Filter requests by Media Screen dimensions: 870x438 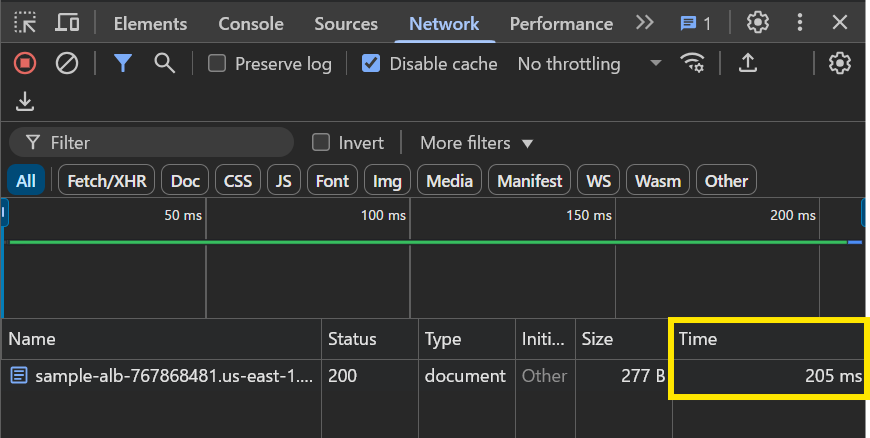point(449,180)
